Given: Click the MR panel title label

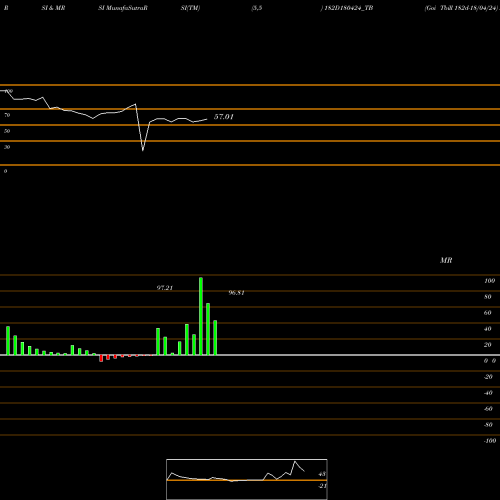Looking at the screenshot, I should point(446,260).
